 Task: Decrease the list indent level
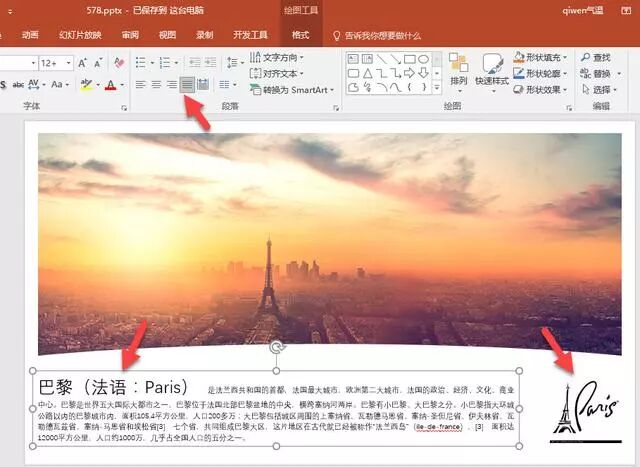click(x=195, y=62)
